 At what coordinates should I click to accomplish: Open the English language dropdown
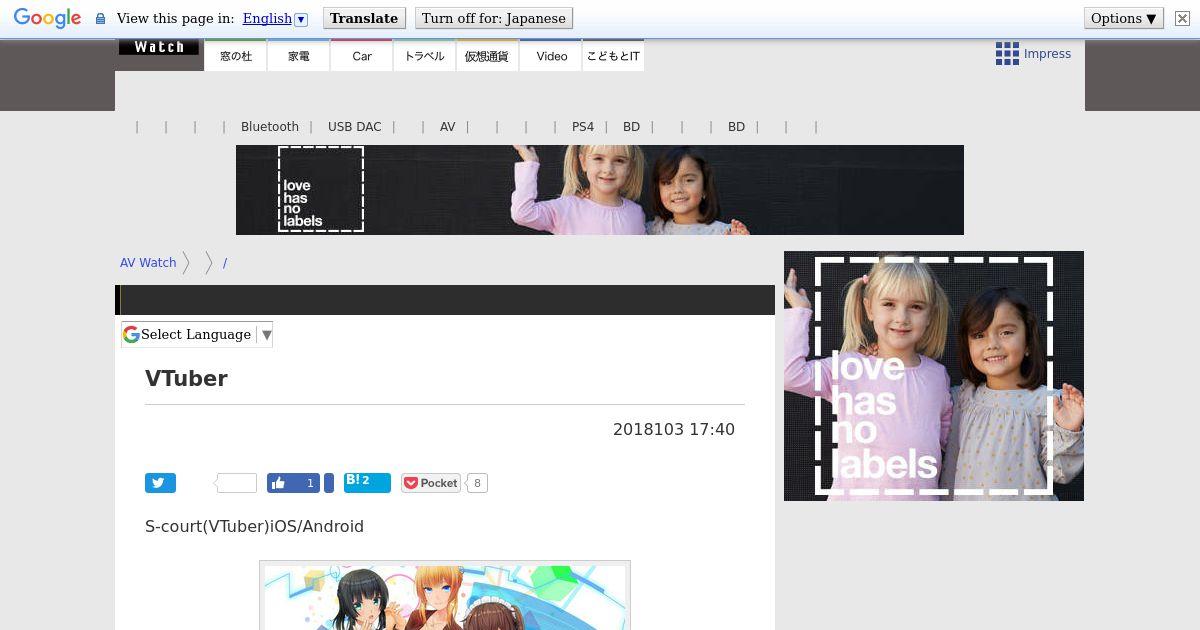(274, 19)
